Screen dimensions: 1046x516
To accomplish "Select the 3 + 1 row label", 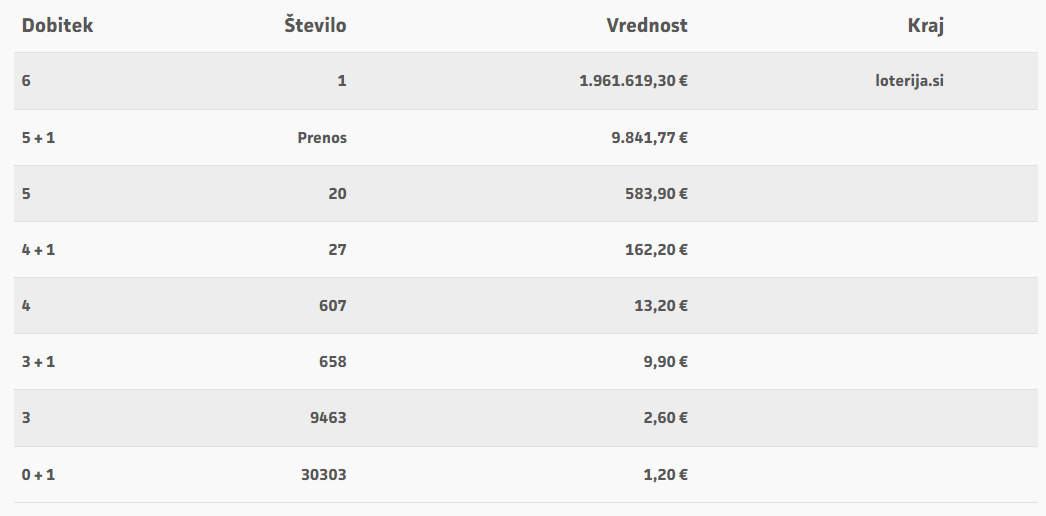I will point(38,362).
